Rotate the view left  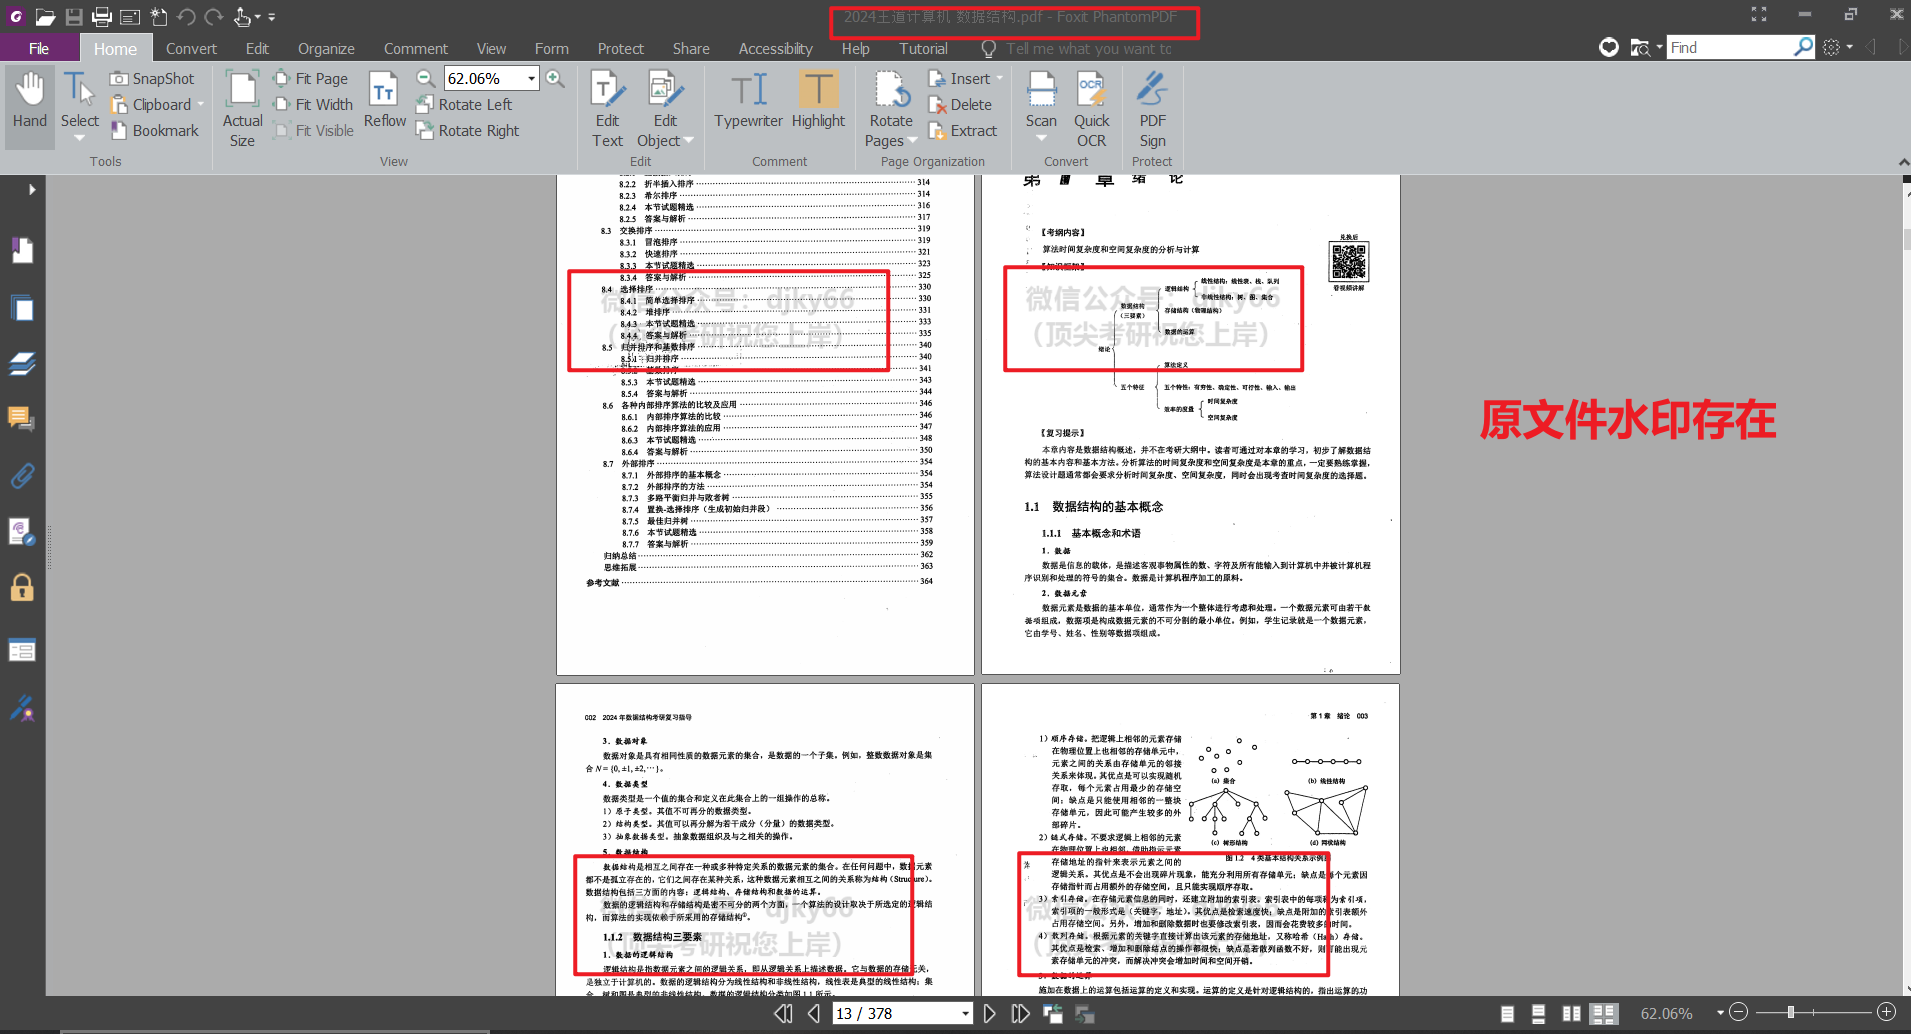[464, 104]
